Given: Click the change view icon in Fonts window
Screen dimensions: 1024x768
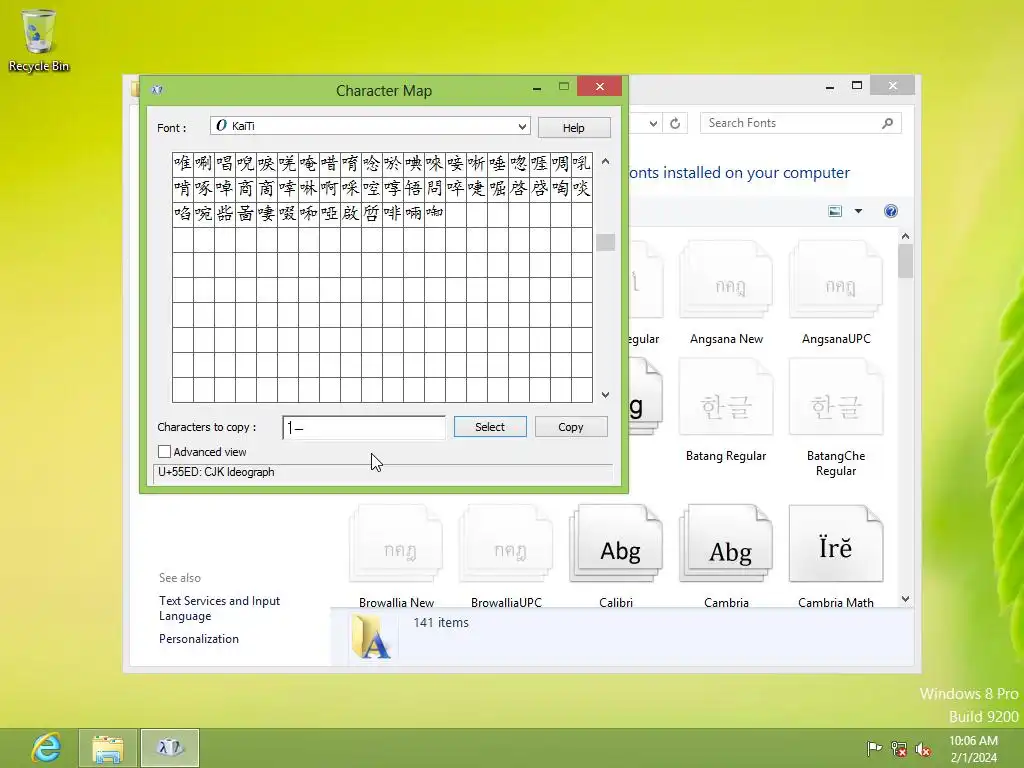Looking at the screenshot, I should point(835,211).
